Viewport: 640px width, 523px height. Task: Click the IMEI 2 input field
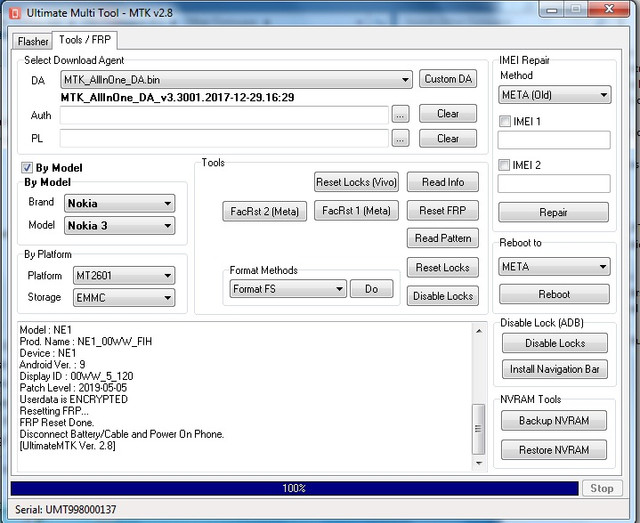[x=554, y=184]
